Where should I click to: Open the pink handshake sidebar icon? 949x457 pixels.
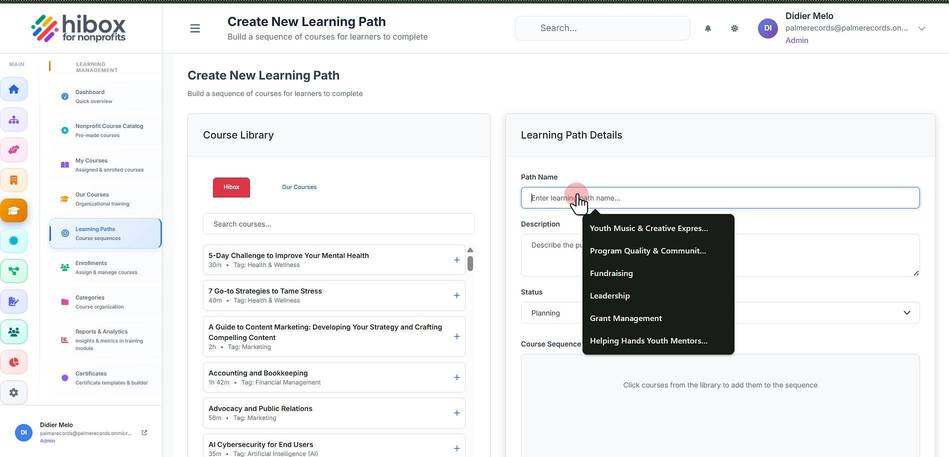pos(14,150)
